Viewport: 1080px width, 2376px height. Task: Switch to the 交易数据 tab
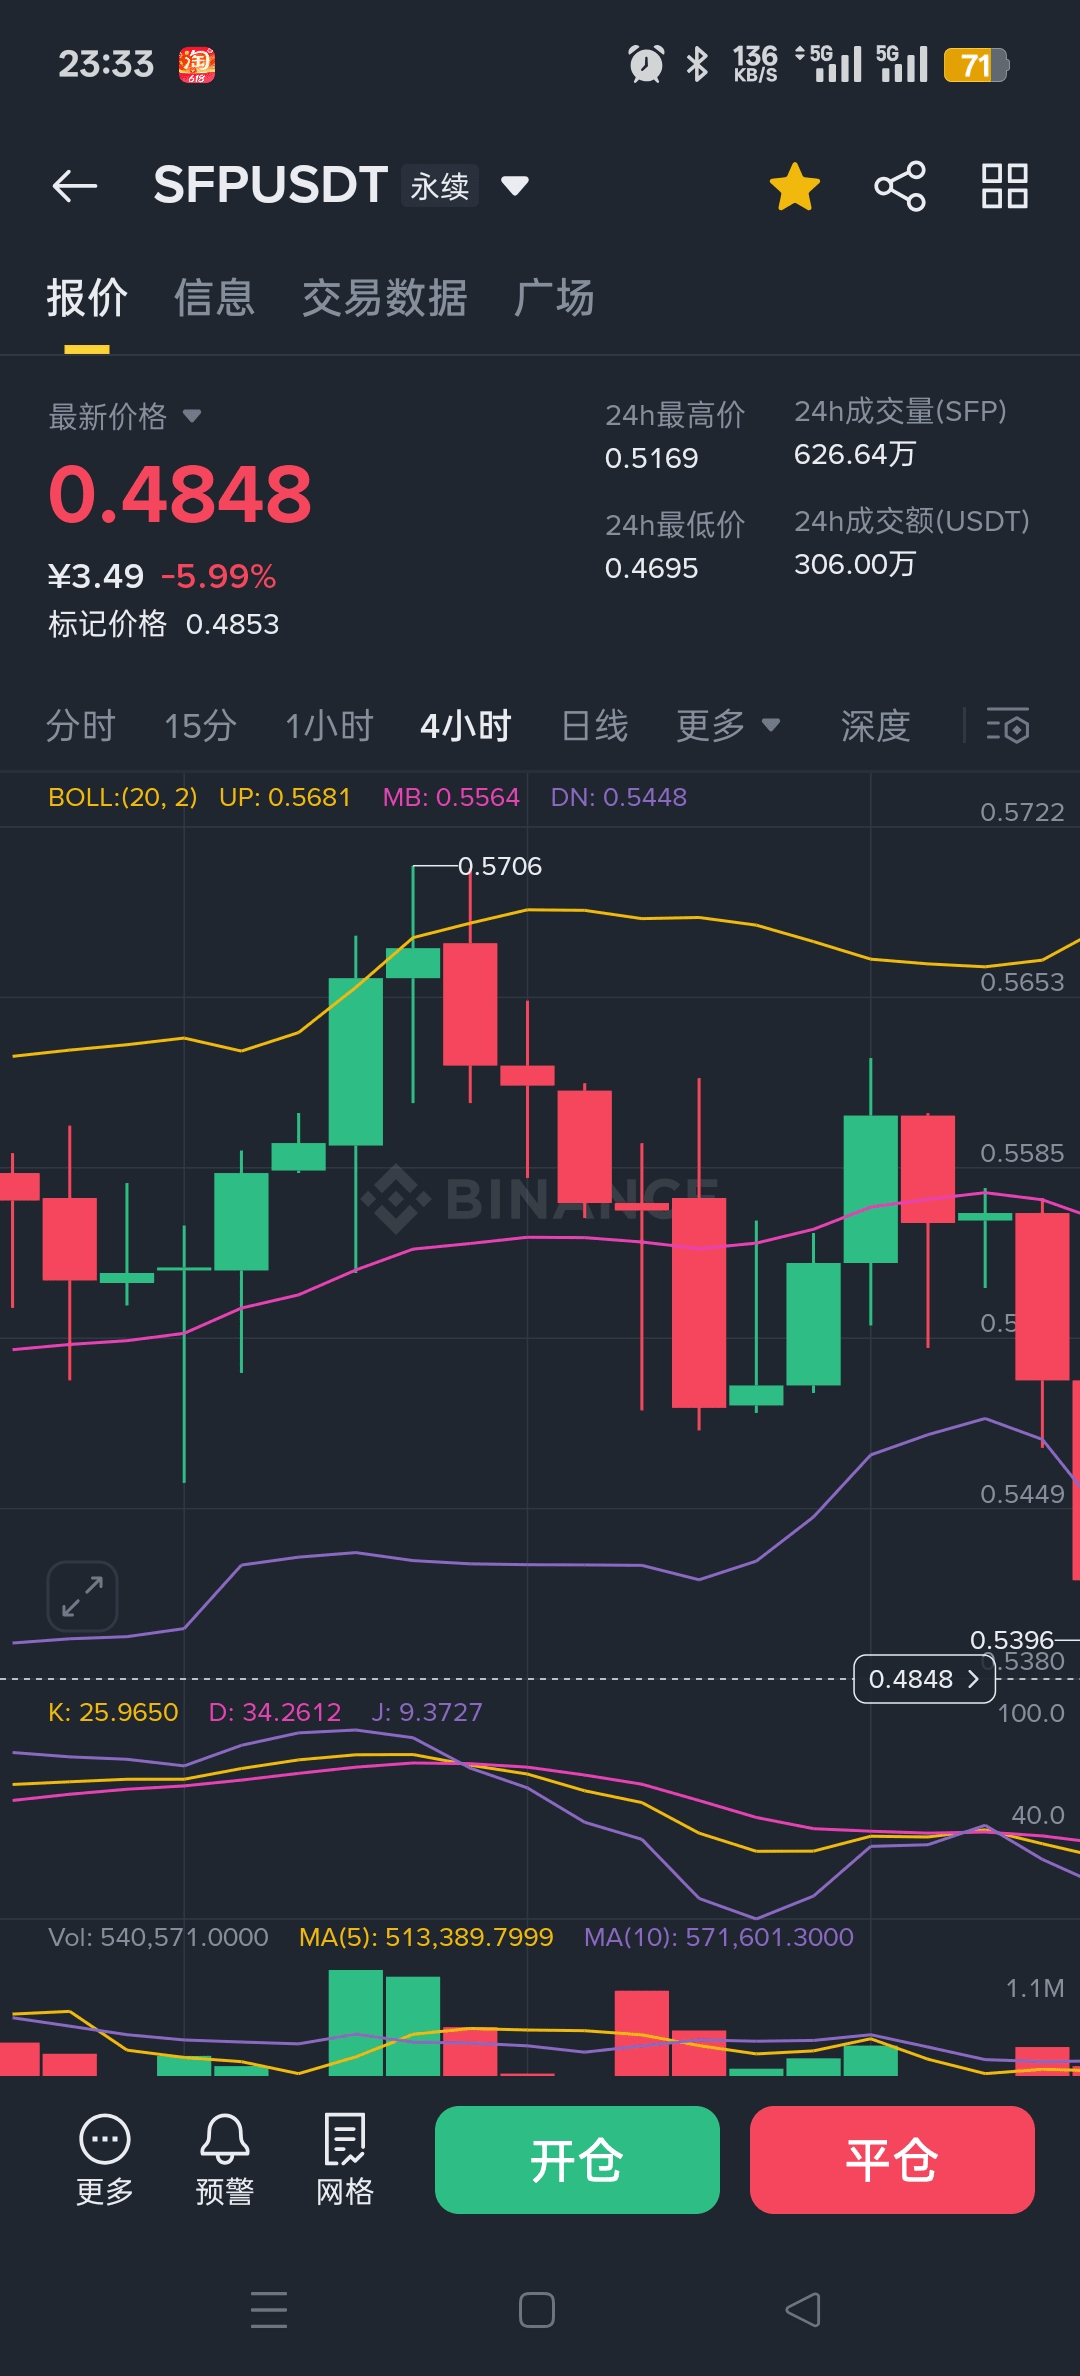(x=385, y=298)
